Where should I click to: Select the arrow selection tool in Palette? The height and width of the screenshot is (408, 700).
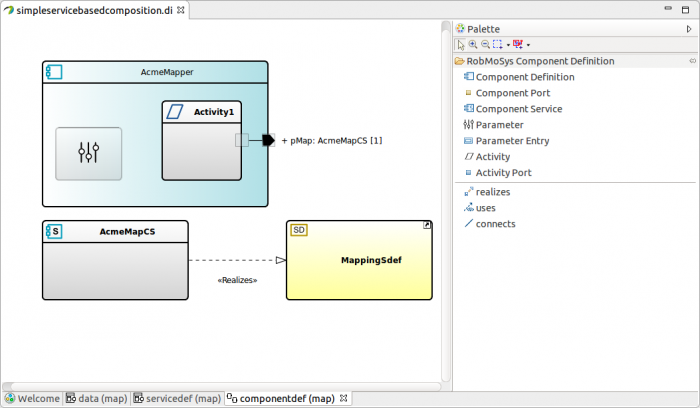coord(461,45)
